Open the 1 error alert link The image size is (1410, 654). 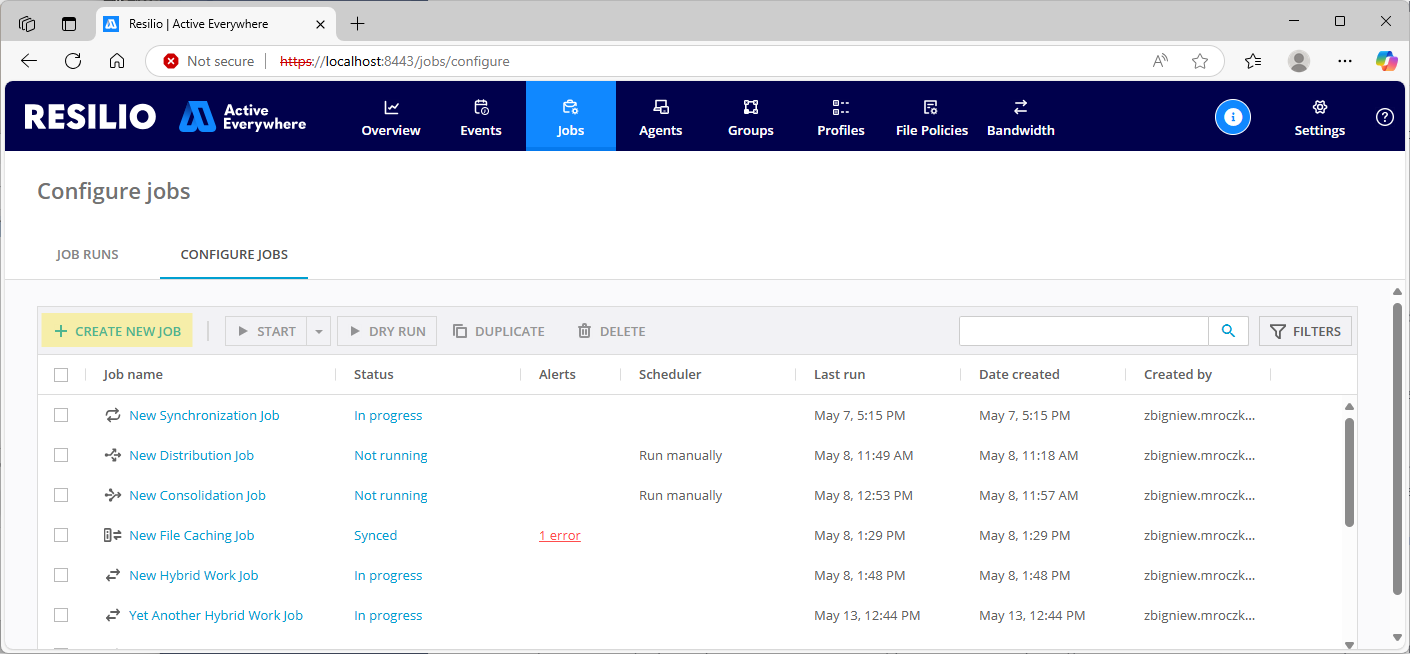pyautogui.click(x=559, y=536)
